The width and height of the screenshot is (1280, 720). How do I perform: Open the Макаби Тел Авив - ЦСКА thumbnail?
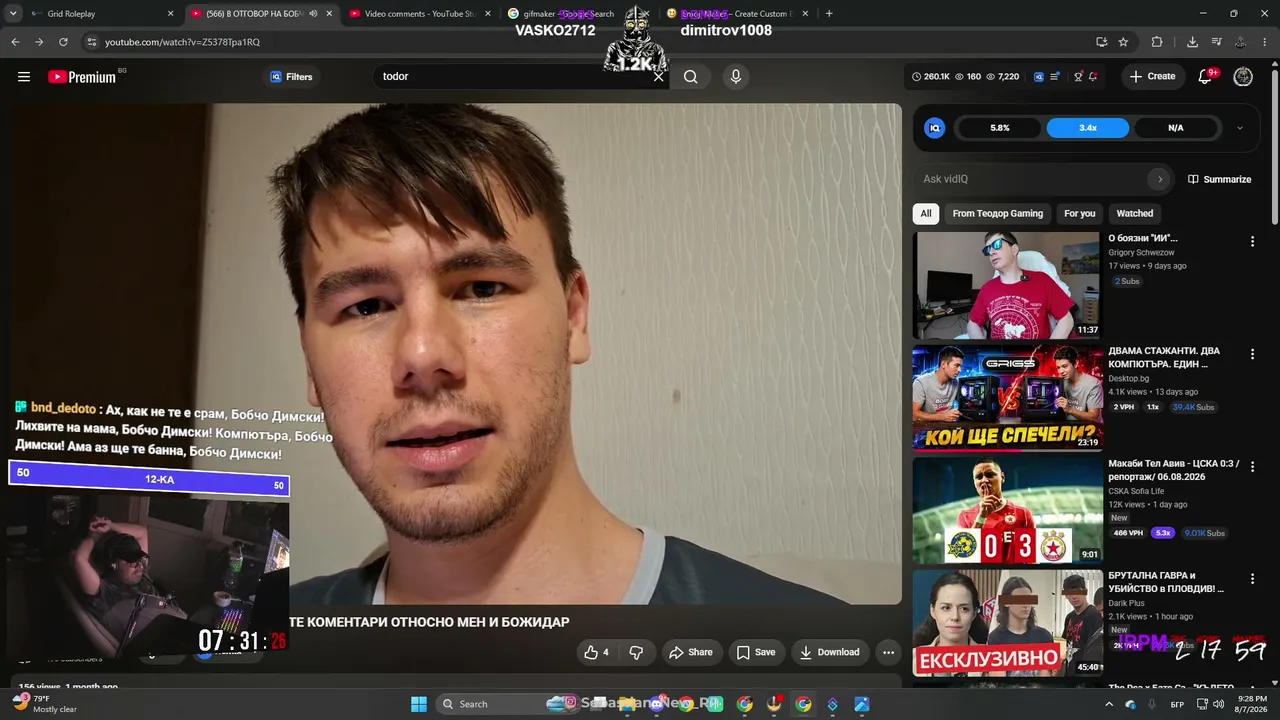(1007, 510)
